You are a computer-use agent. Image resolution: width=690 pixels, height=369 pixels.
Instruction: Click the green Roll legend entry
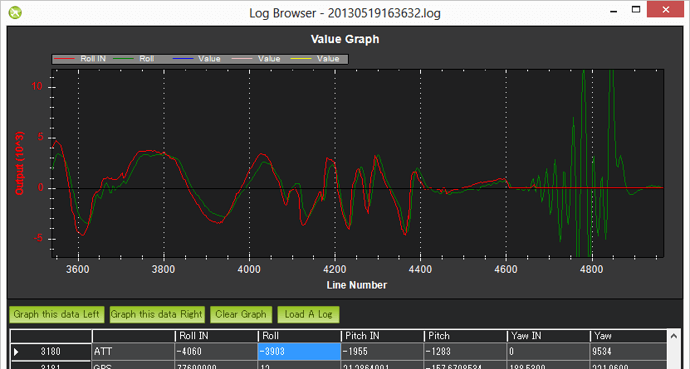pyautogui.click(x=134, y=59)
